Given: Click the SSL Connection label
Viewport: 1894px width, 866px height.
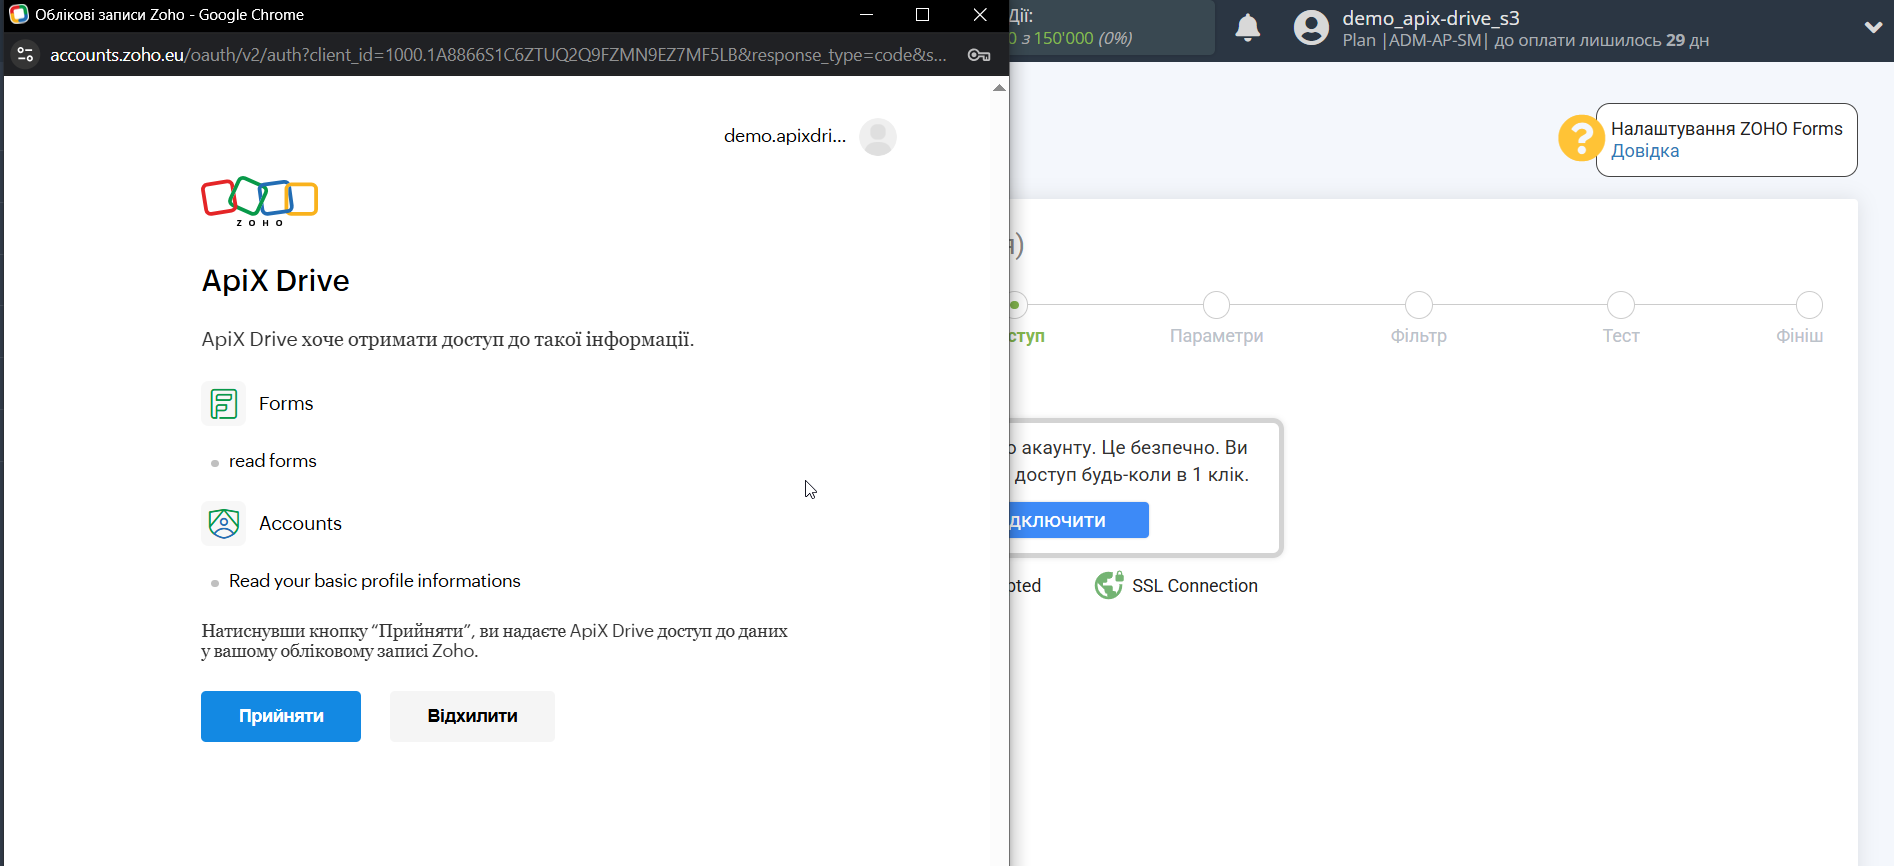Looking at the screenshot, I should pos(1195,586).
